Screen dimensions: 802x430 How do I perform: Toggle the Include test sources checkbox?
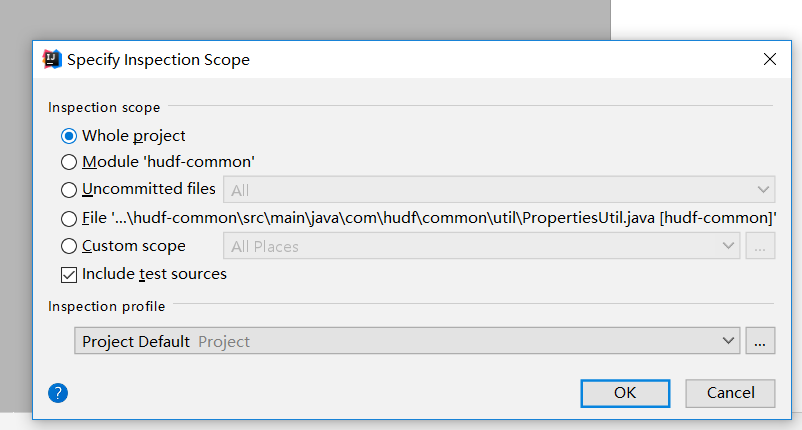[69, 274]
